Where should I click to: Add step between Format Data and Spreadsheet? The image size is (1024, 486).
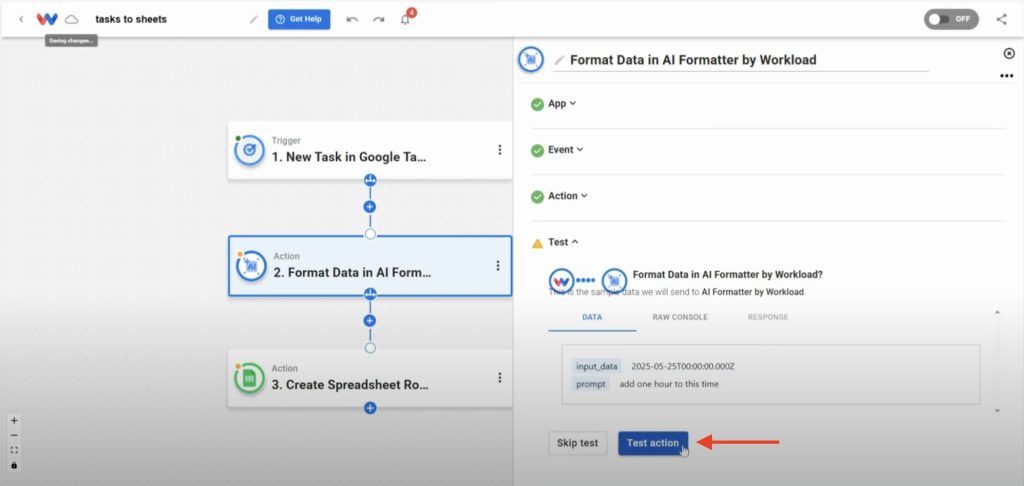(x=370, y=321)
